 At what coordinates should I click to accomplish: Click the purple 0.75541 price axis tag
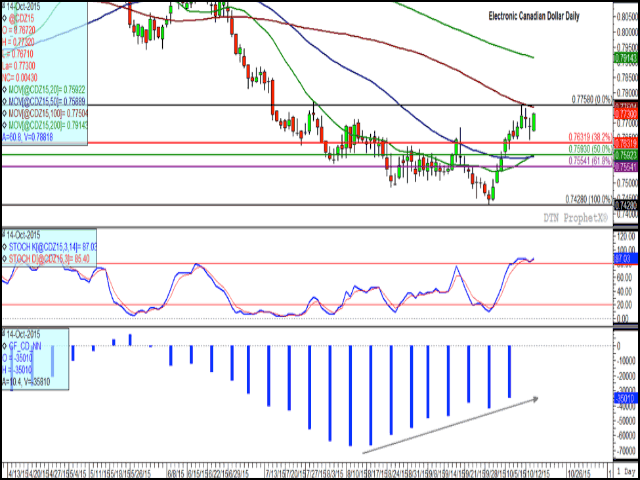(627, 165)
